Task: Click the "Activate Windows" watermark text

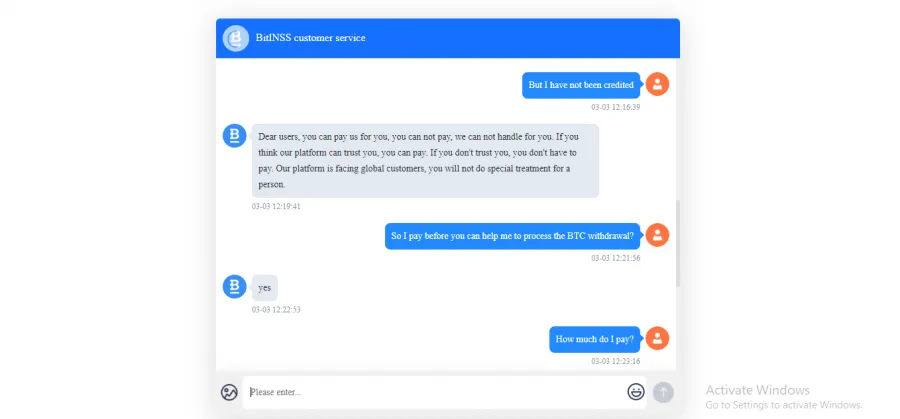Action: [758, 390]
